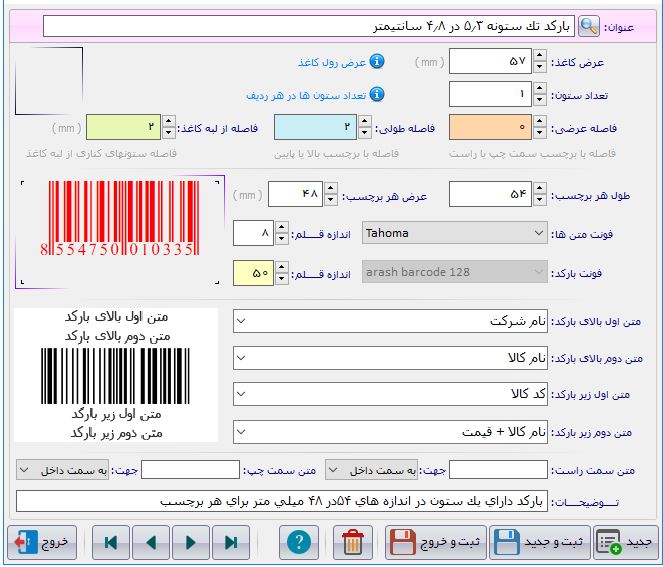Open the Tahoma text font dropdown
The image size is (663, 567).
pyautogui.click(x=455, y=234)
